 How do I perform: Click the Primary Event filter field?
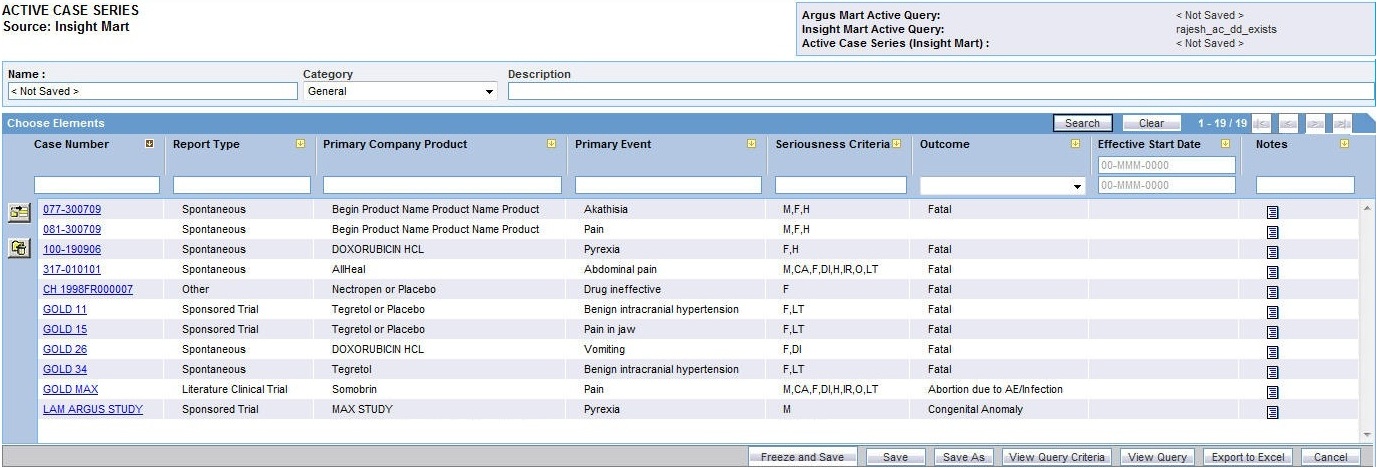668,185
